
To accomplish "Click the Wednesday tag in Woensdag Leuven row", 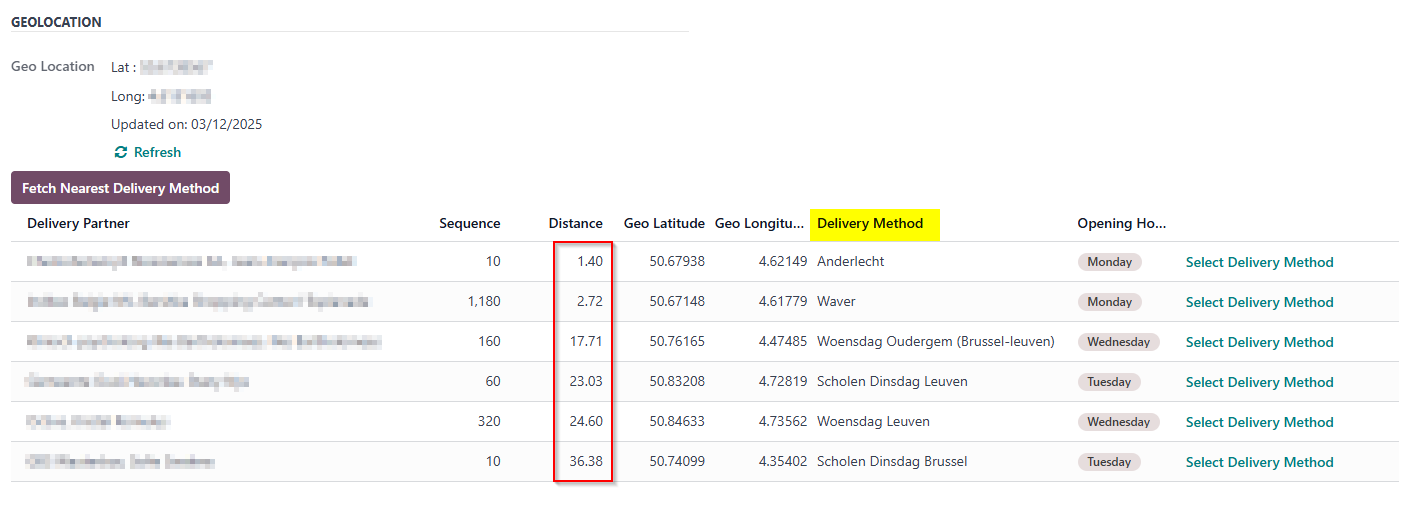I will 1118,422.
